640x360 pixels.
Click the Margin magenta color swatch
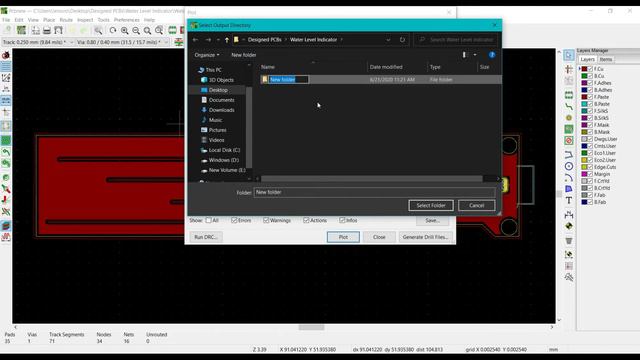tap(584, 174)
